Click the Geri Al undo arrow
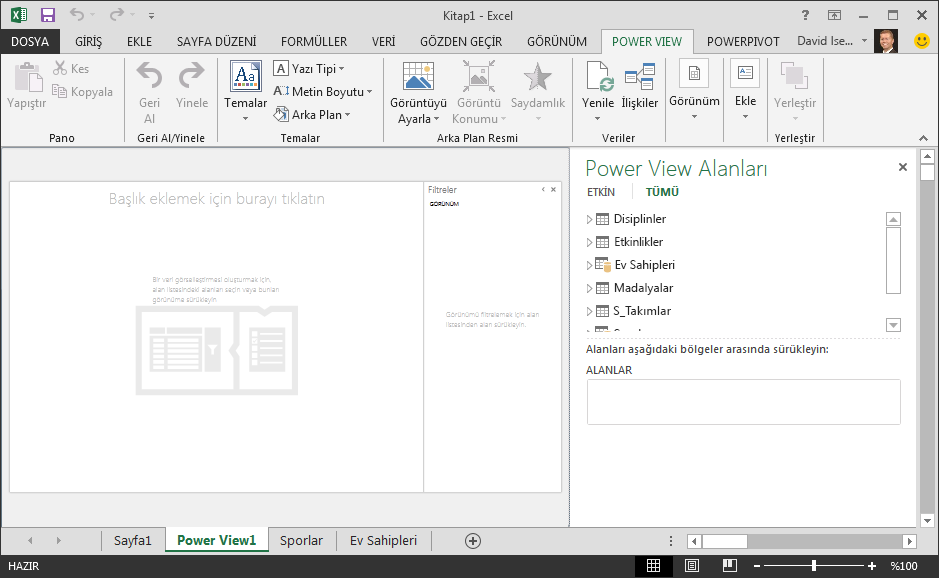Viewport: 939px width, 578px height. (x=149, y=75)
